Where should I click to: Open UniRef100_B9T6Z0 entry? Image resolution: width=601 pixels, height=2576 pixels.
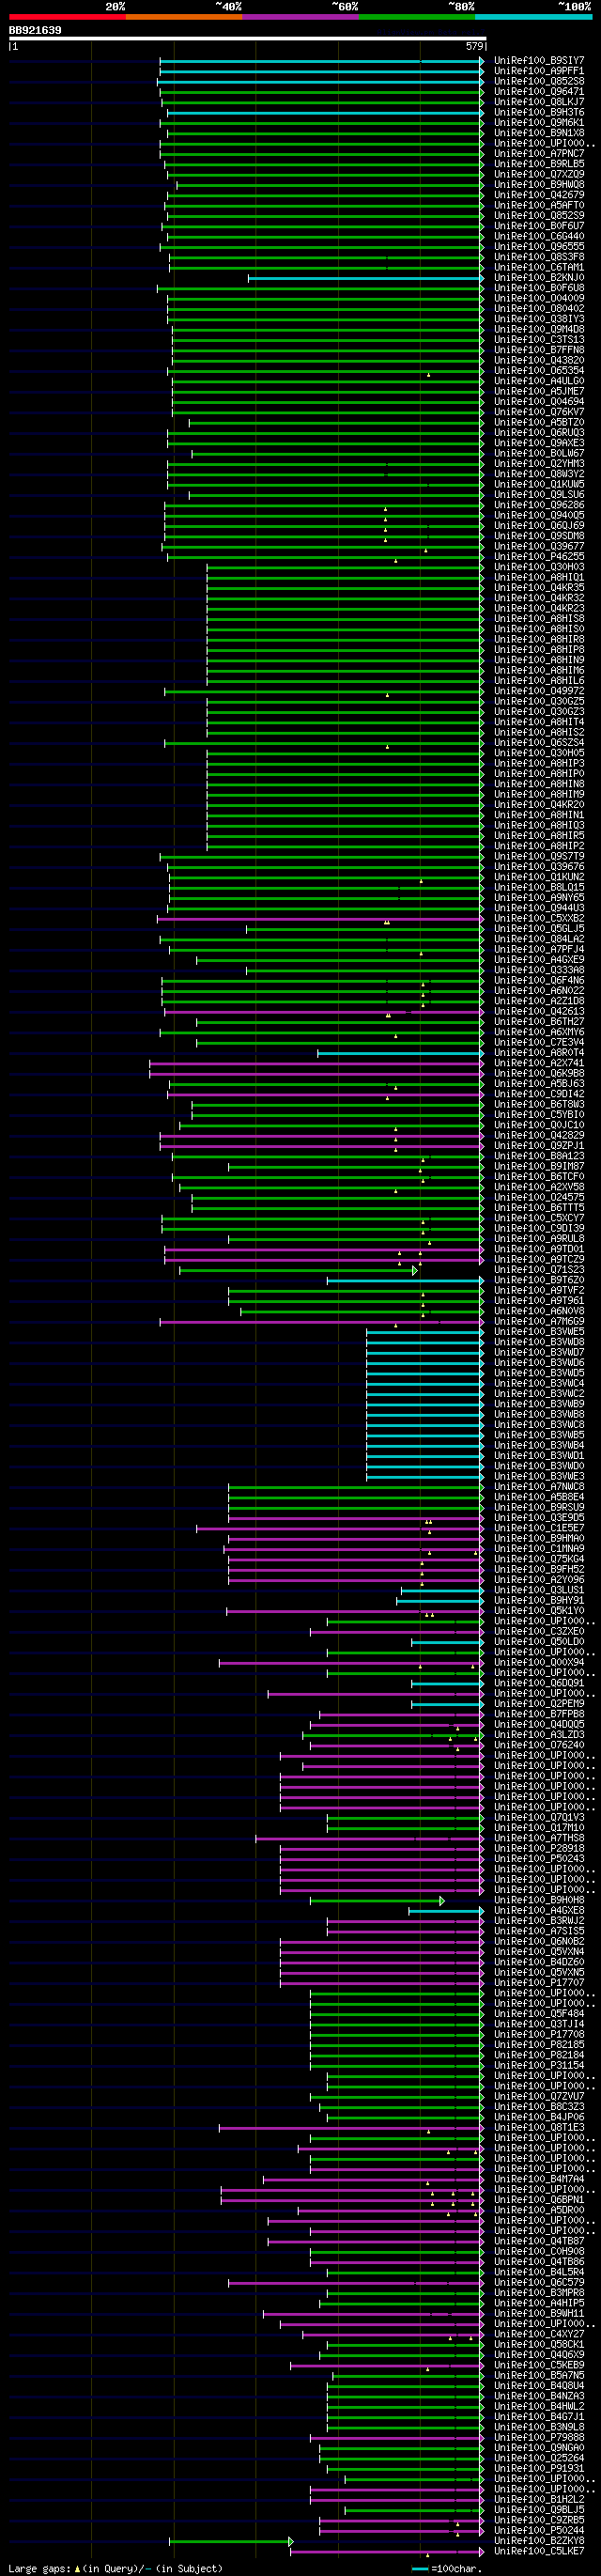(x=539, y=1280)
